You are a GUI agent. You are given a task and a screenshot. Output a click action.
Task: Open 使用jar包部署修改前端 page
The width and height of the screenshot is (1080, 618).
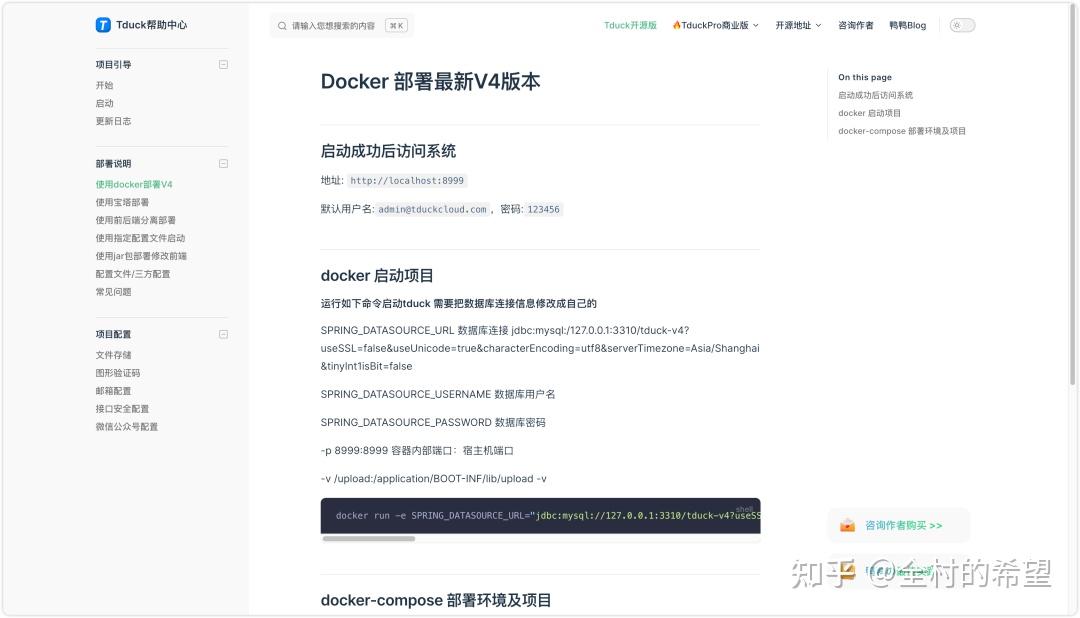click(x=141, y=256)
